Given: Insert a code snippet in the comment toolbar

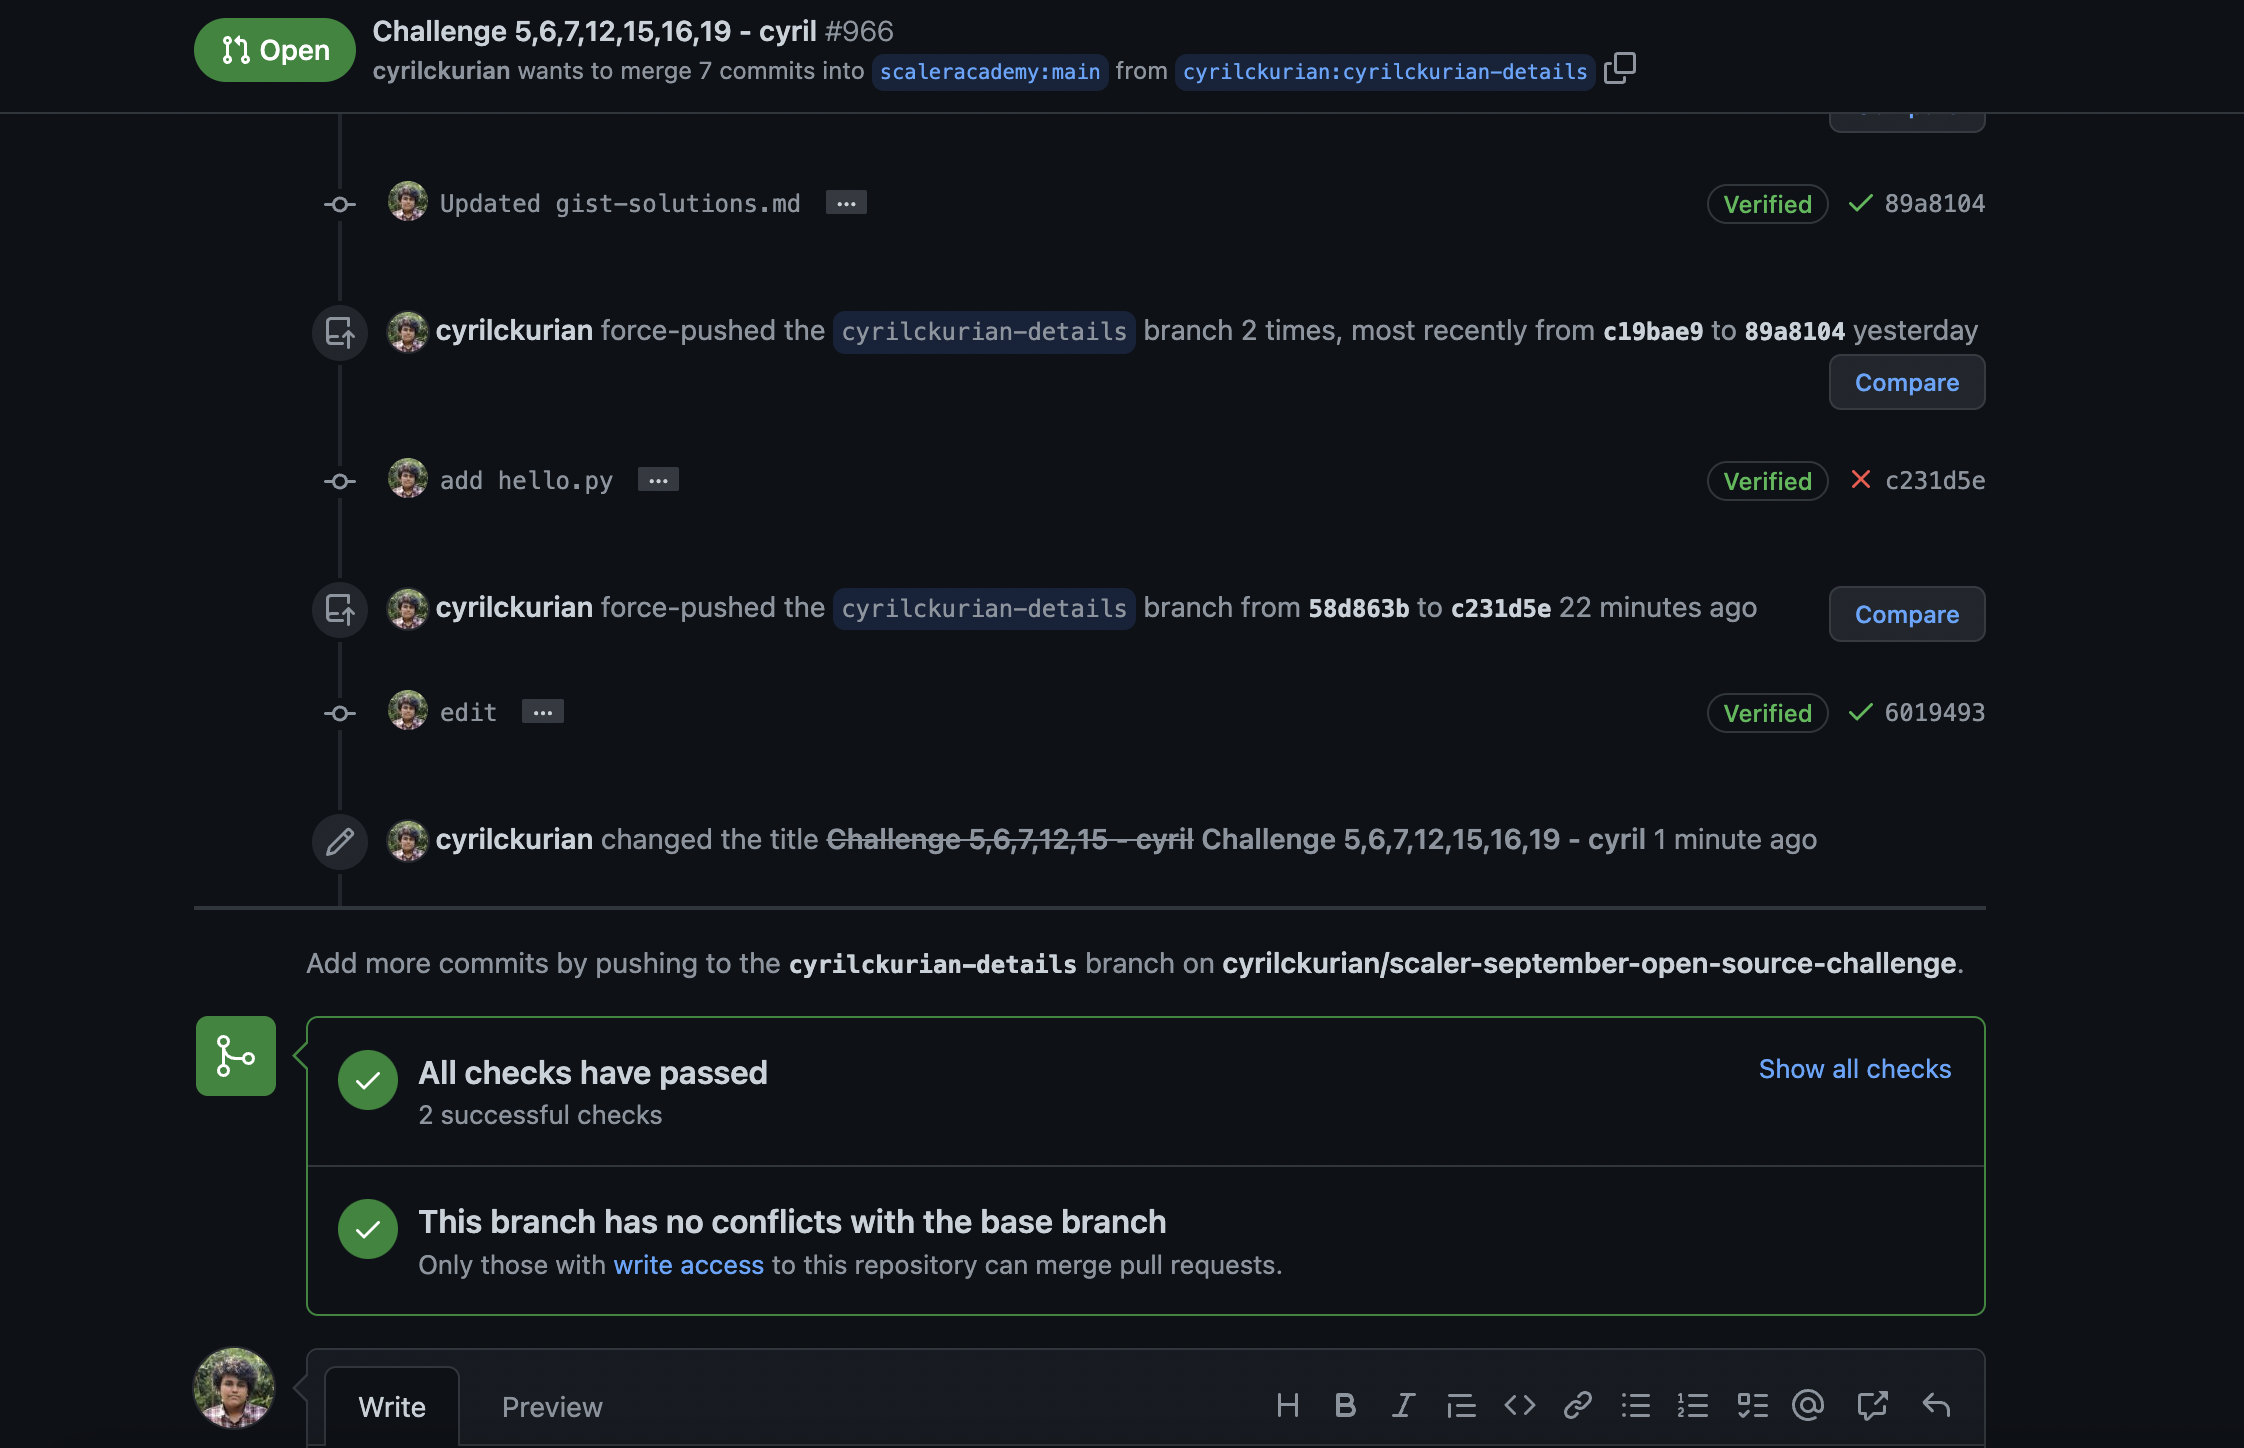Looking at the screenshot, I should (x=1518, y=1405).
